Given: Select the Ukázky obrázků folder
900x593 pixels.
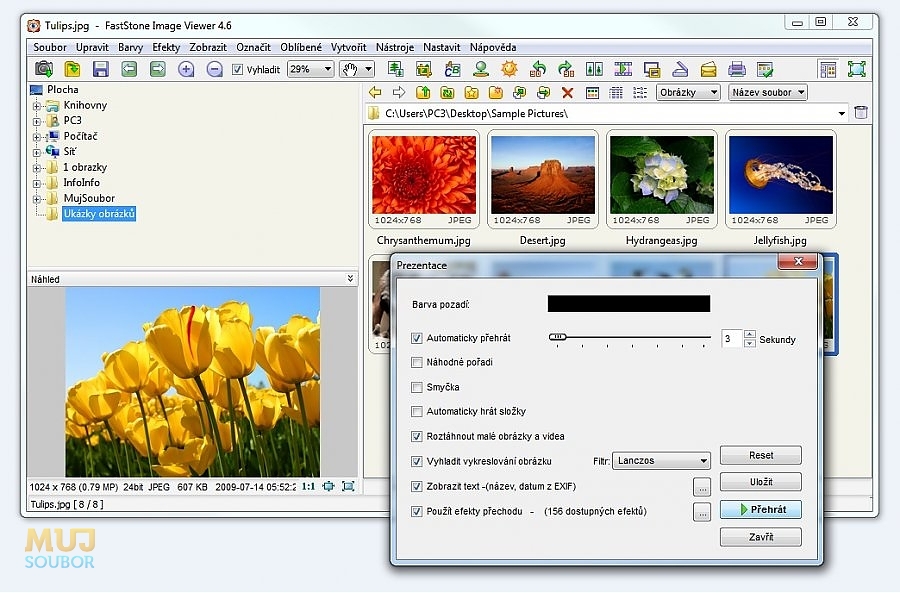Looking at the screenshot, I should (x=99, y=214).
